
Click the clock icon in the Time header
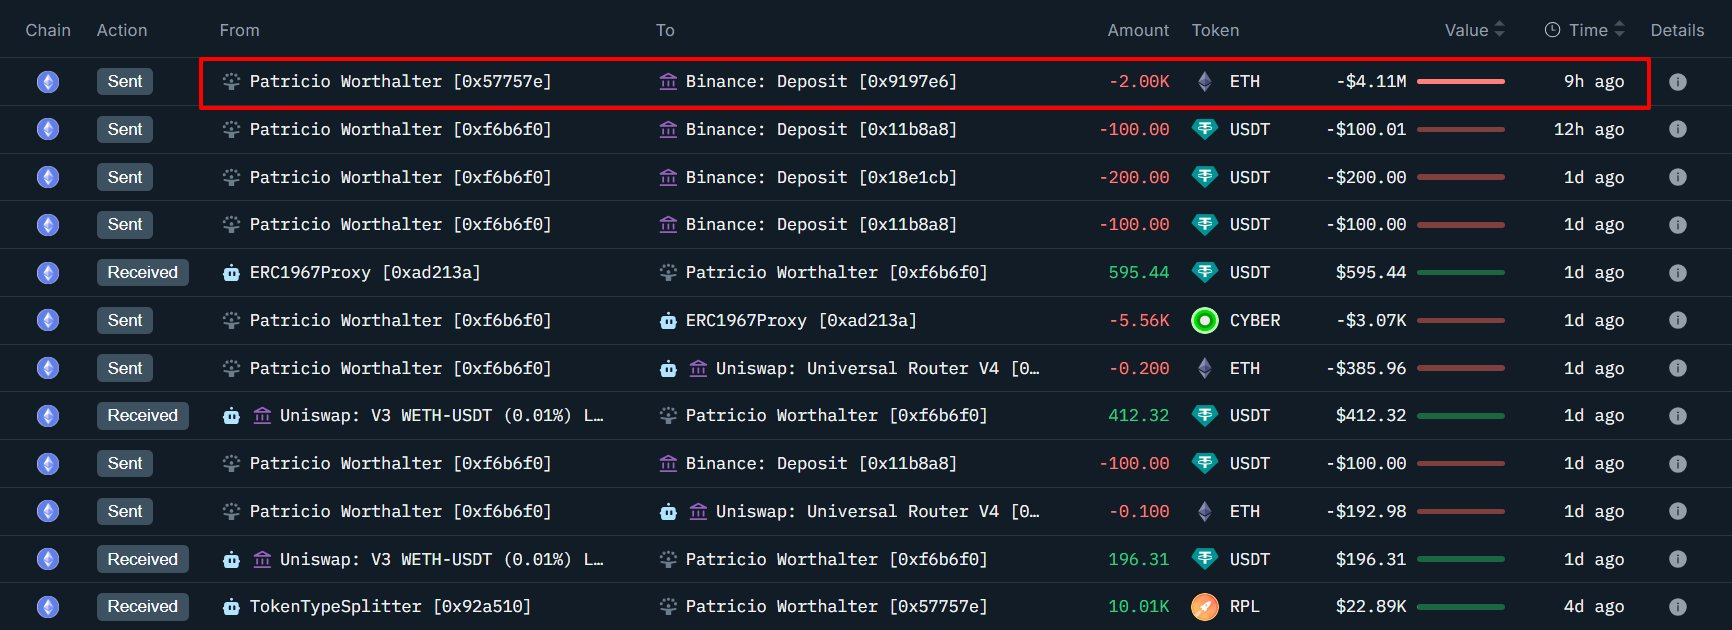pos(1552,30)
